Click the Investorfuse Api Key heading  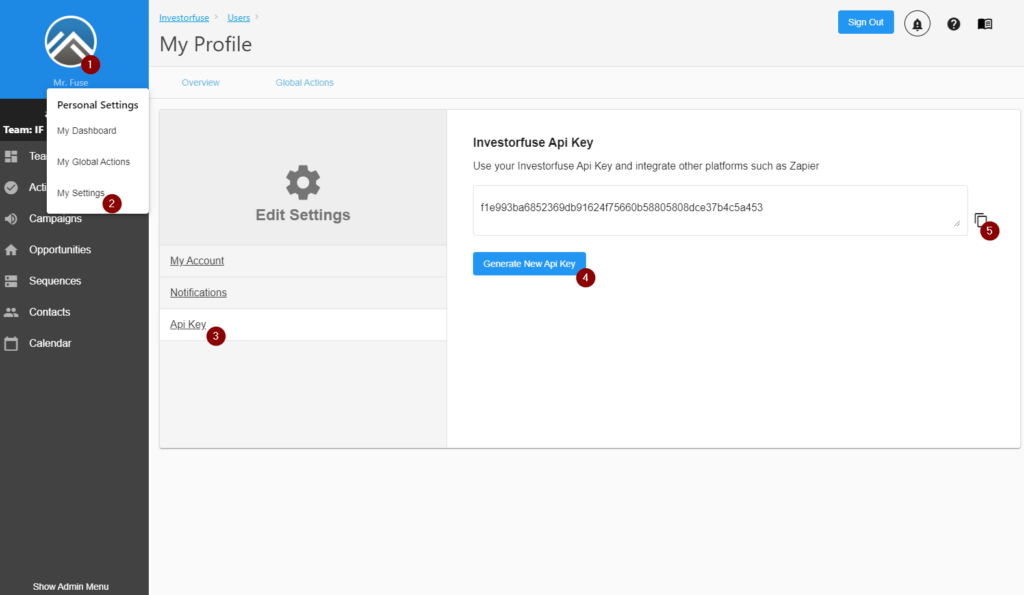(533, 142)
